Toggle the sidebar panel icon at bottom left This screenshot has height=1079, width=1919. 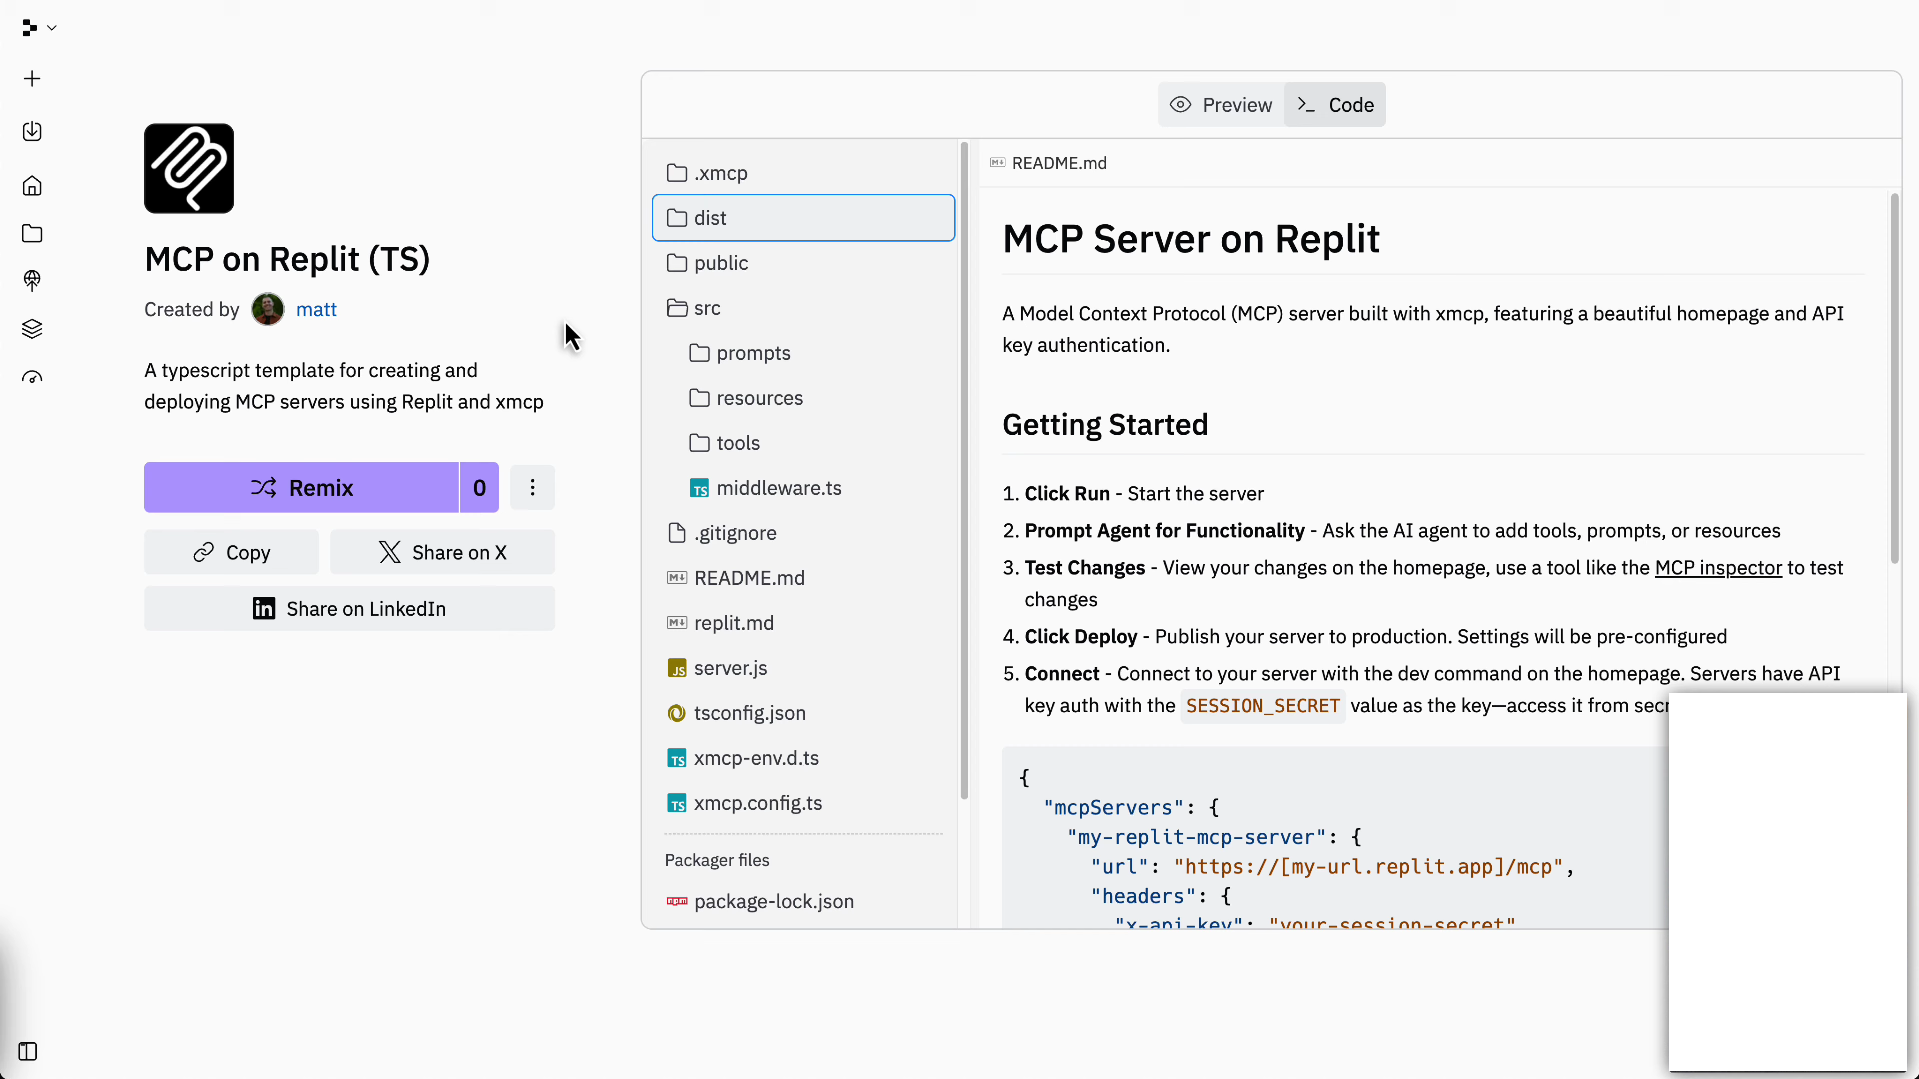[28, 1051]
